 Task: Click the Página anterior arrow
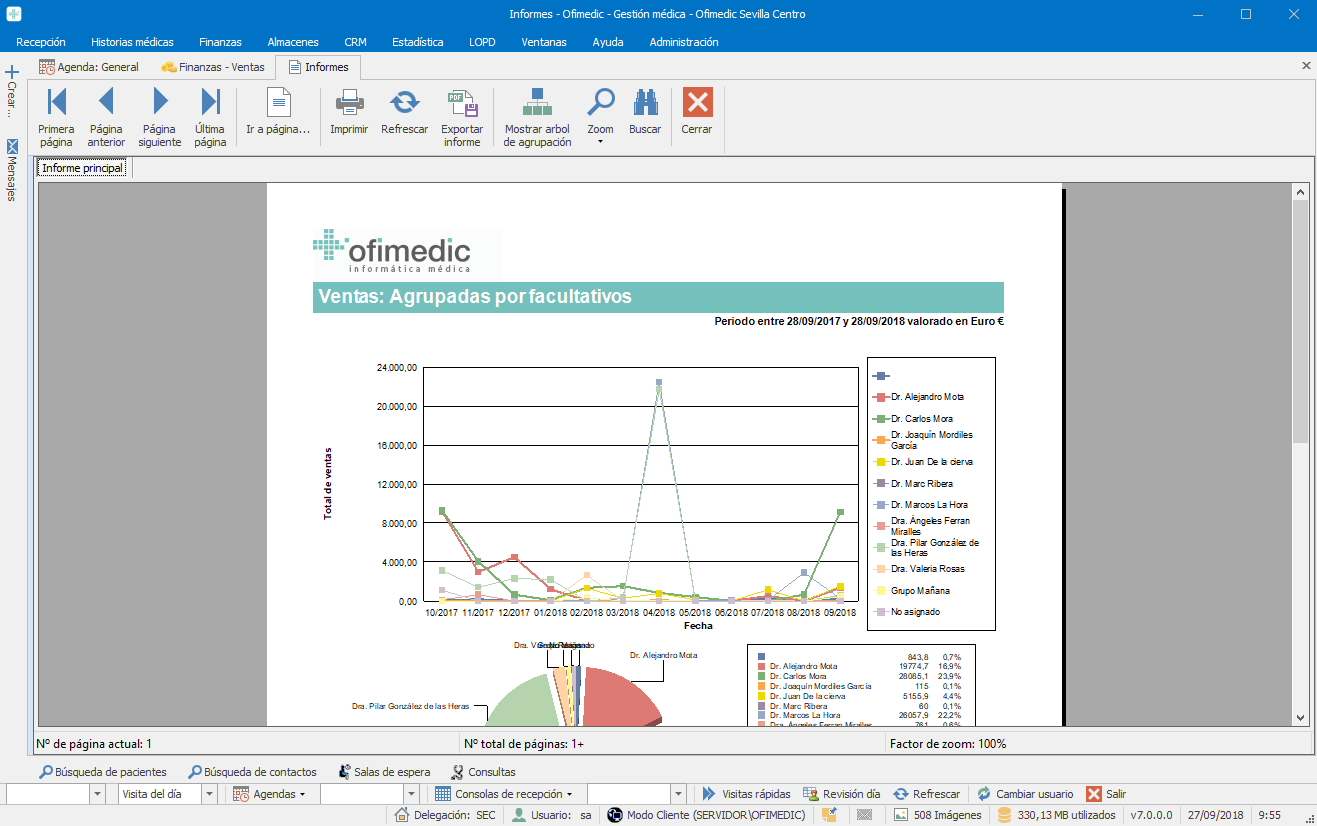pos(106,117)
